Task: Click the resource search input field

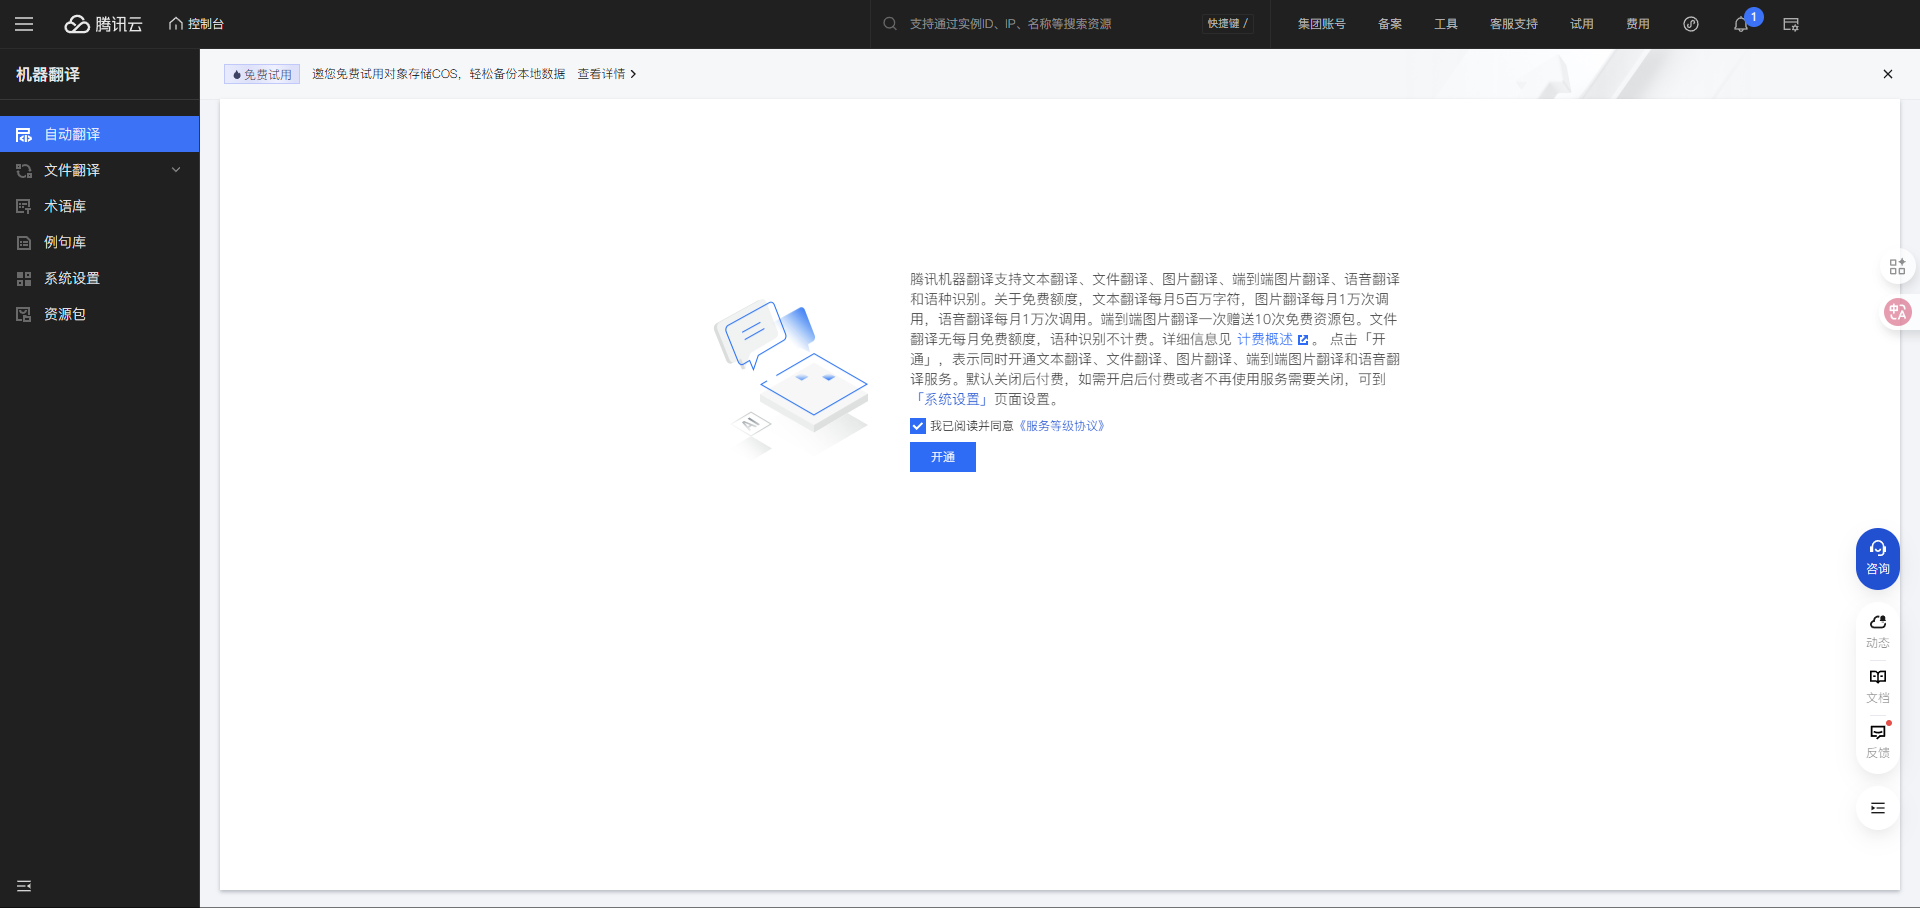Action: coord(1040,24)
